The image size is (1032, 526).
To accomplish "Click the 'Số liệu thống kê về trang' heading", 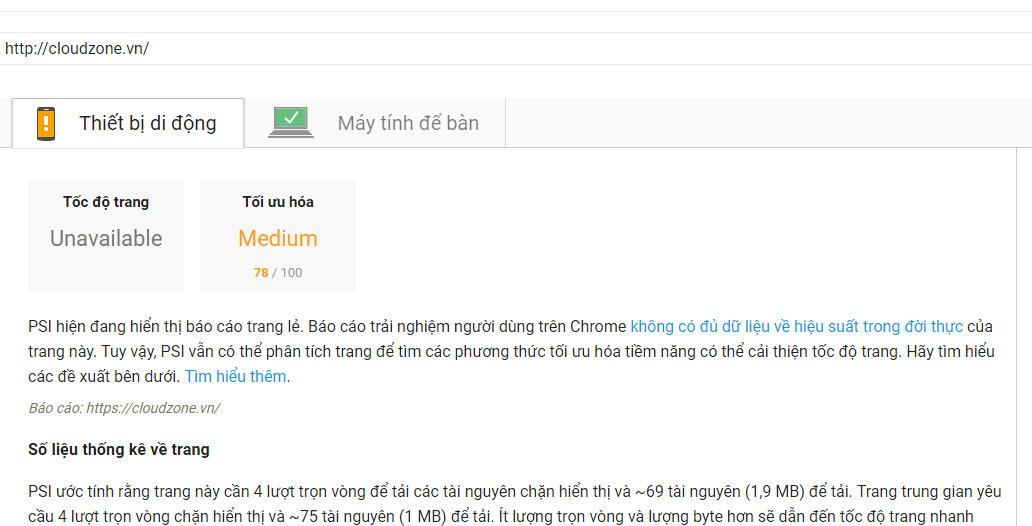I will pos(119,450).
